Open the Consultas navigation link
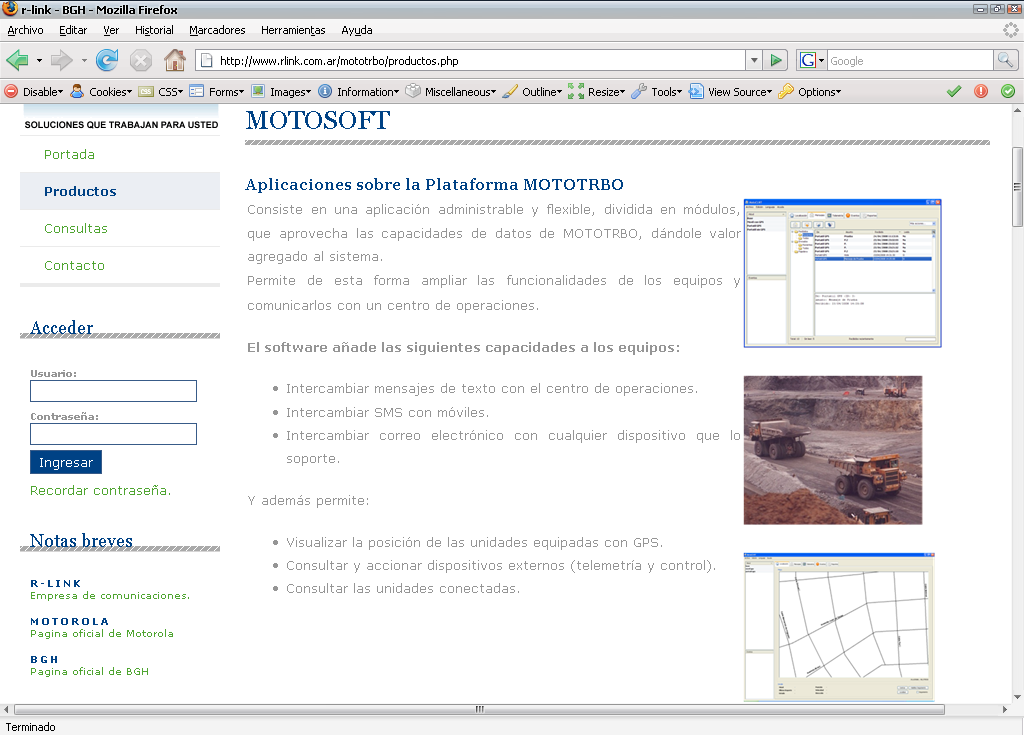This screenshot has width=1024, height=735. (76, 228)
